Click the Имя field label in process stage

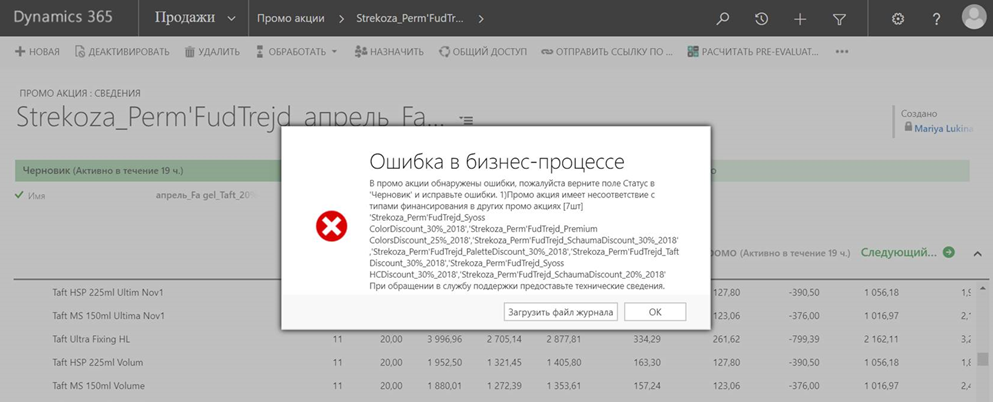tap(36, 196)
